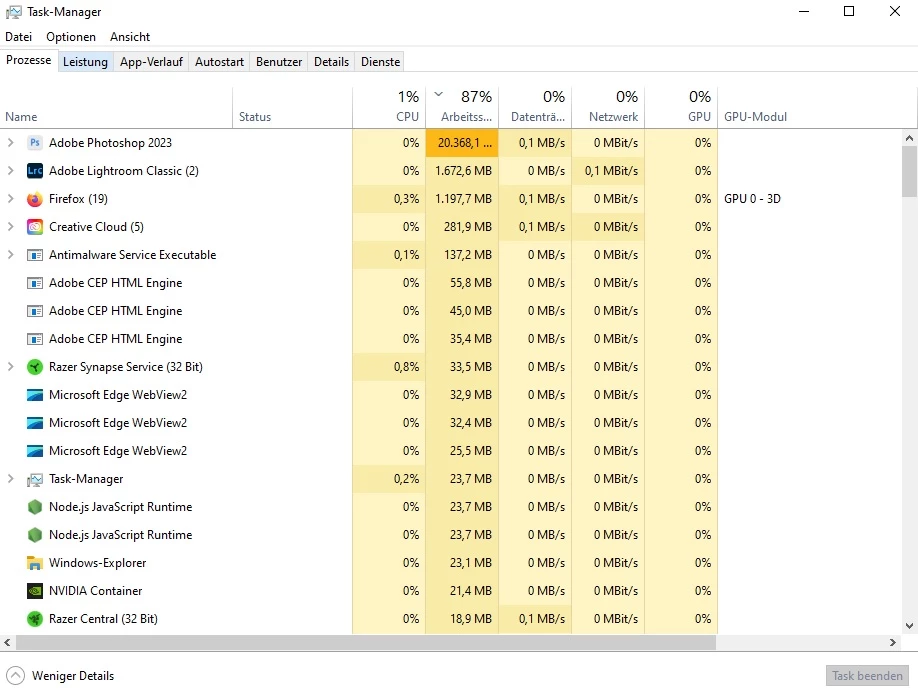Click the Task-Manager title bar icon
The width and height of the screenshot is (918, 700).
(x=13, y=12)
